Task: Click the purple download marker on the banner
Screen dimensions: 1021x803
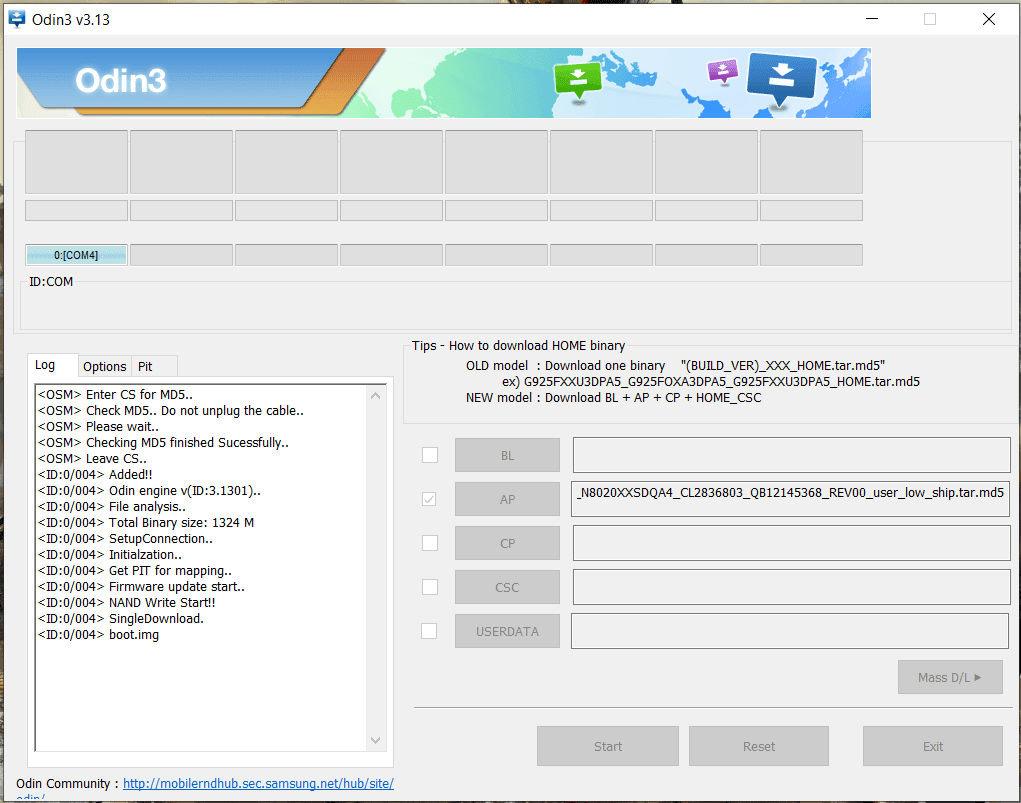Action: [723, 71]
